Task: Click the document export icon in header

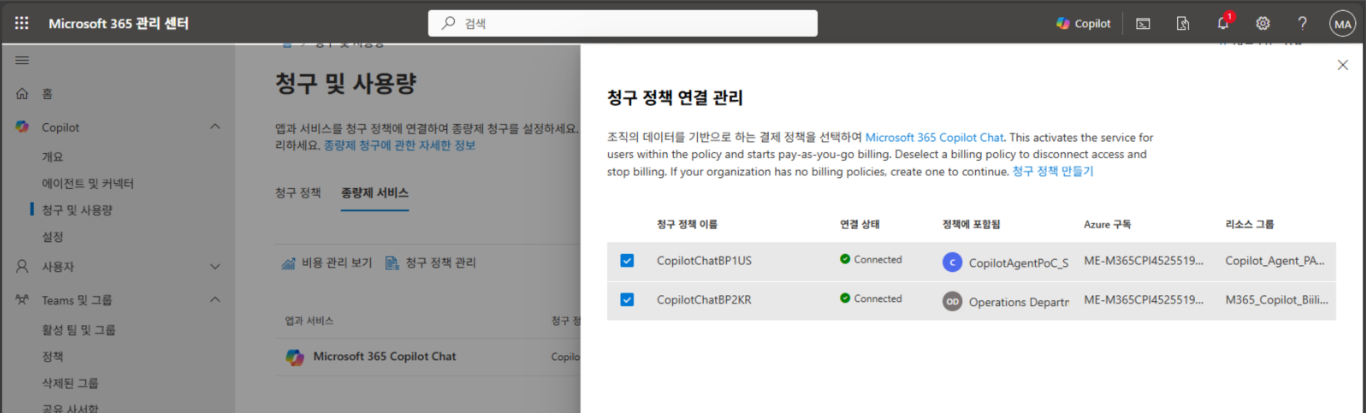Action: click(x=1183, y=23)
